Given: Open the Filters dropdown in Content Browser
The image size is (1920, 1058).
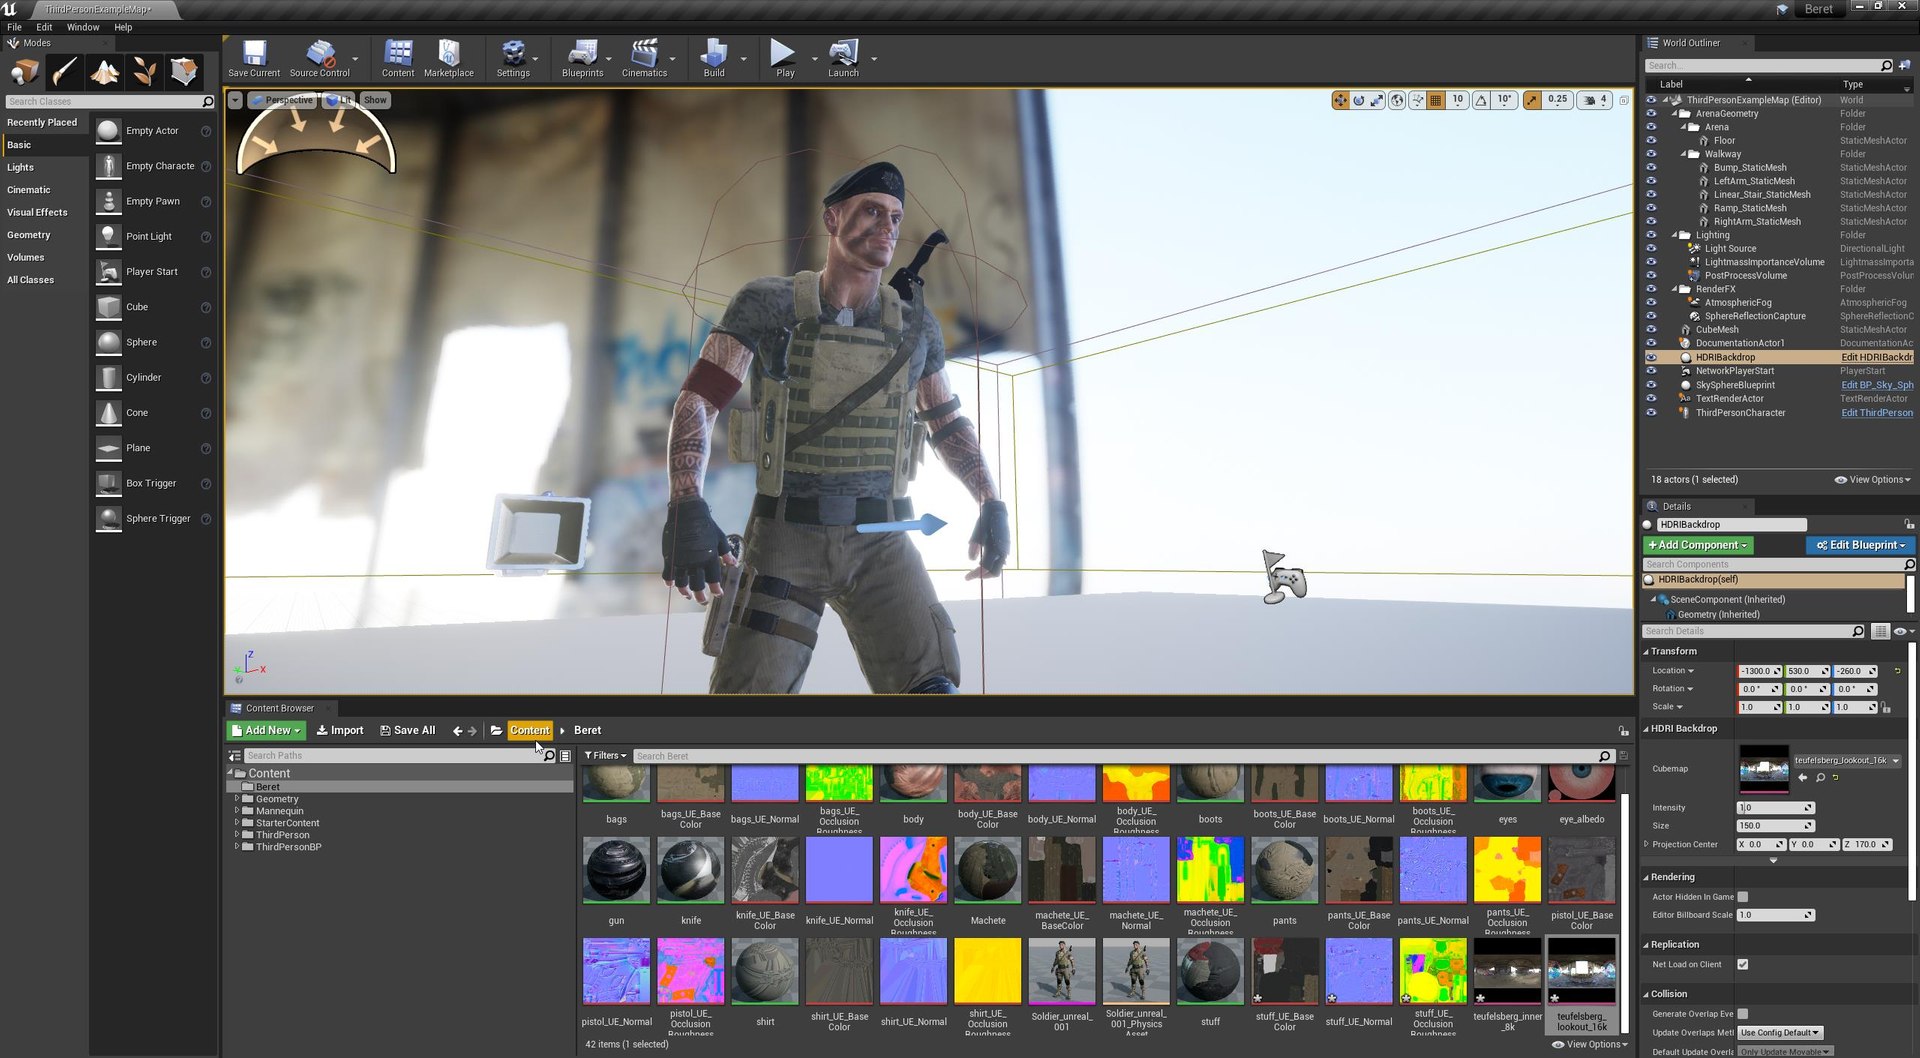Looking at the screenshot, I should click(x=605, y=756).
